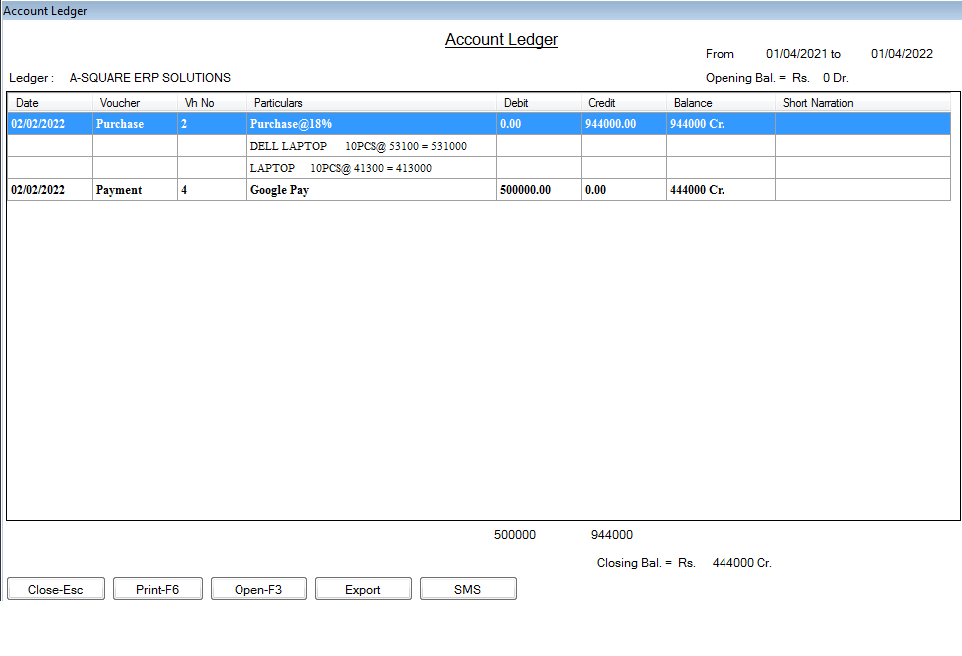Click the LAPTOP 41300 item line
Viewport: 962px width, 656px height.
coord(340,168)
